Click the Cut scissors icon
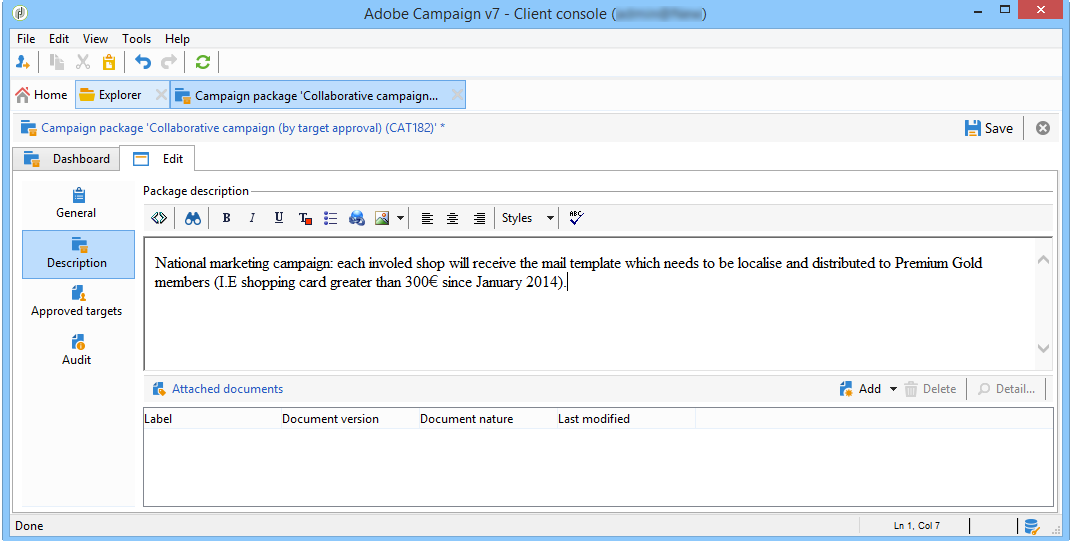The image size is (1071, 541). pos(83,62)
